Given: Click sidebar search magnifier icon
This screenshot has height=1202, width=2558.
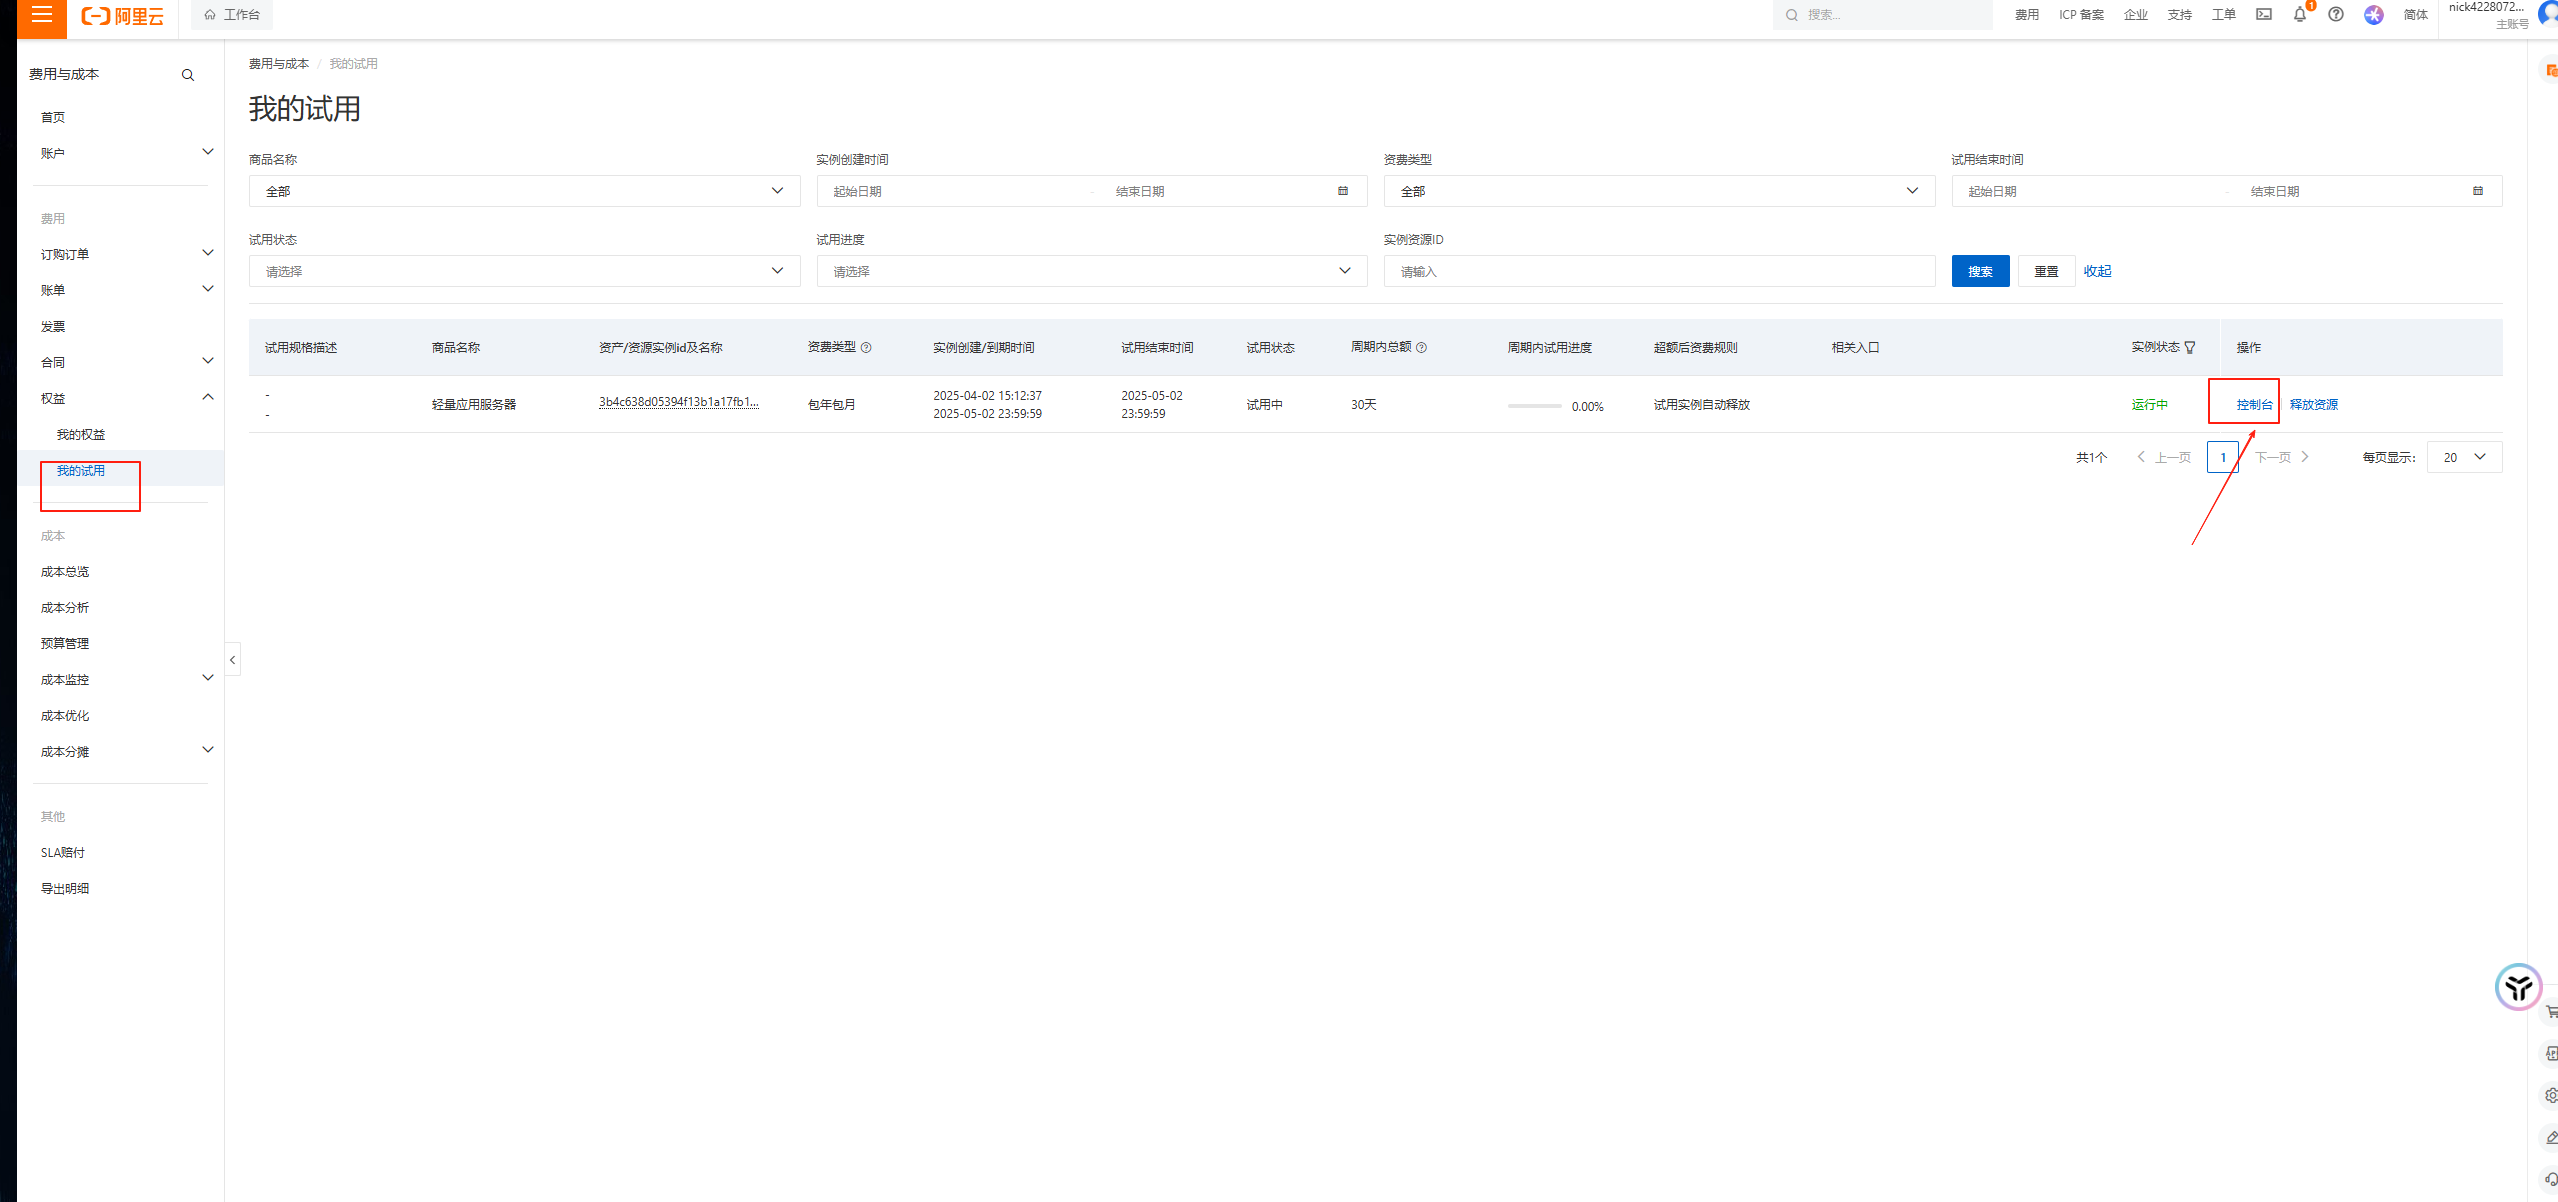Looking at the screenshot, I should click(187, 75).
